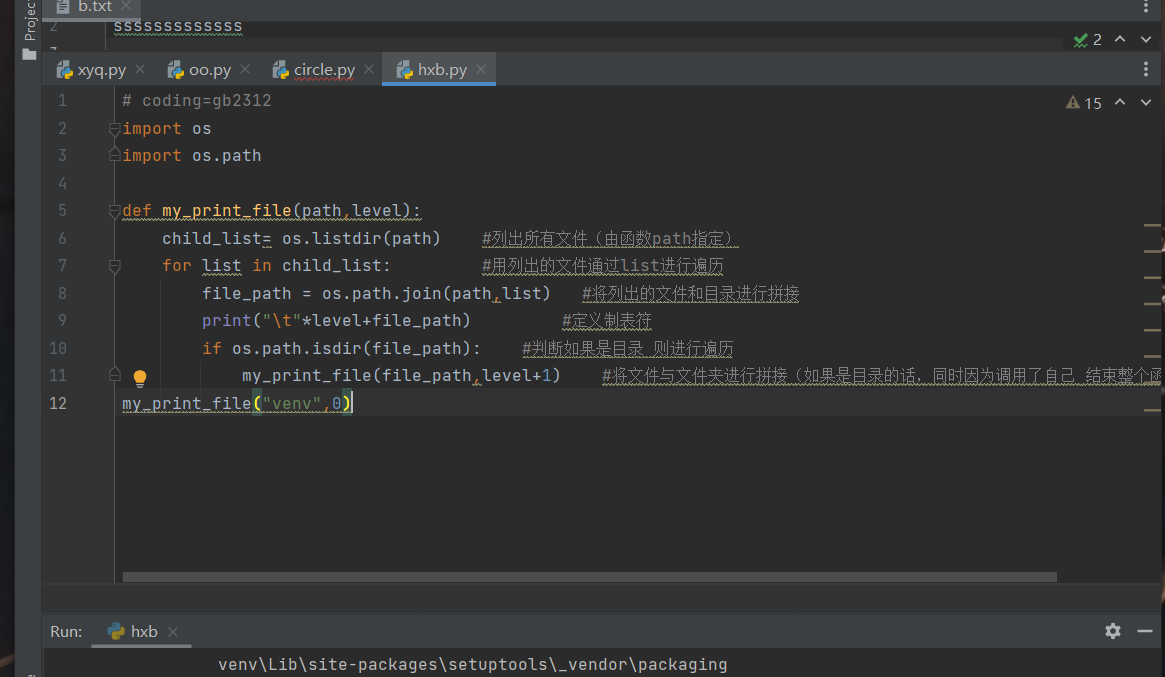This screenshot has width=1165, height=677.
Task: Select the hxb run configuration tab
Action: click(143, 632)
